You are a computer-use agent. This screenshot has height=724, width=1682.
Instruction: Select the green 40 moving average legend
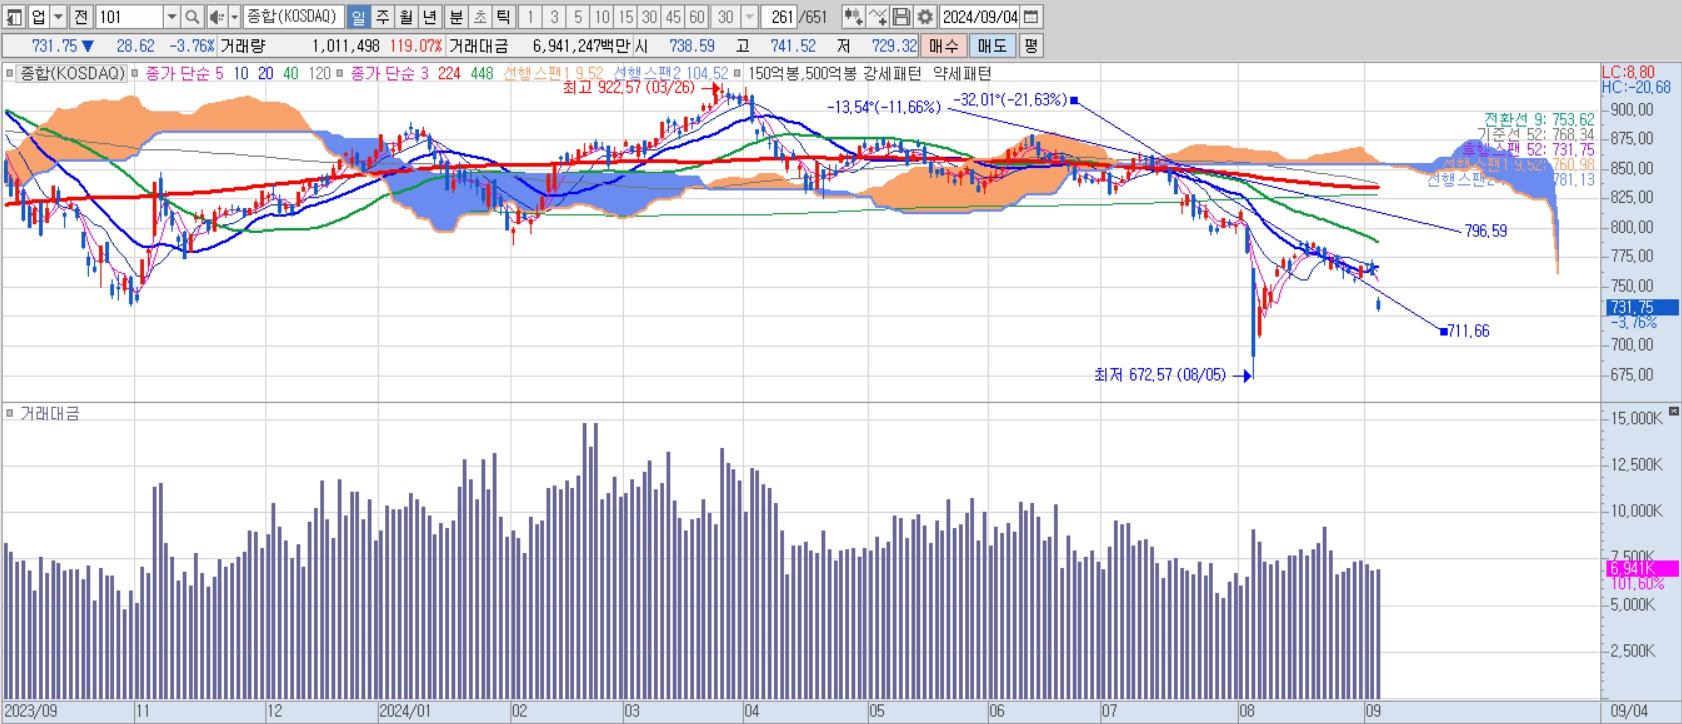[x=290, y=73]
